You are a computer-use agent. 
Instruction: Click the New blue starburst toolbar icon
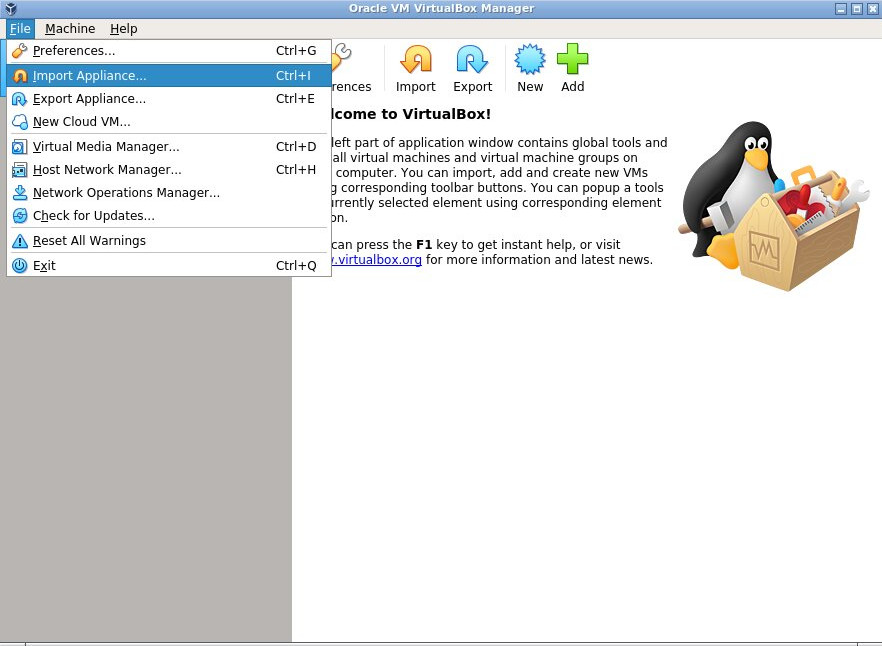(x=530, y=60)
